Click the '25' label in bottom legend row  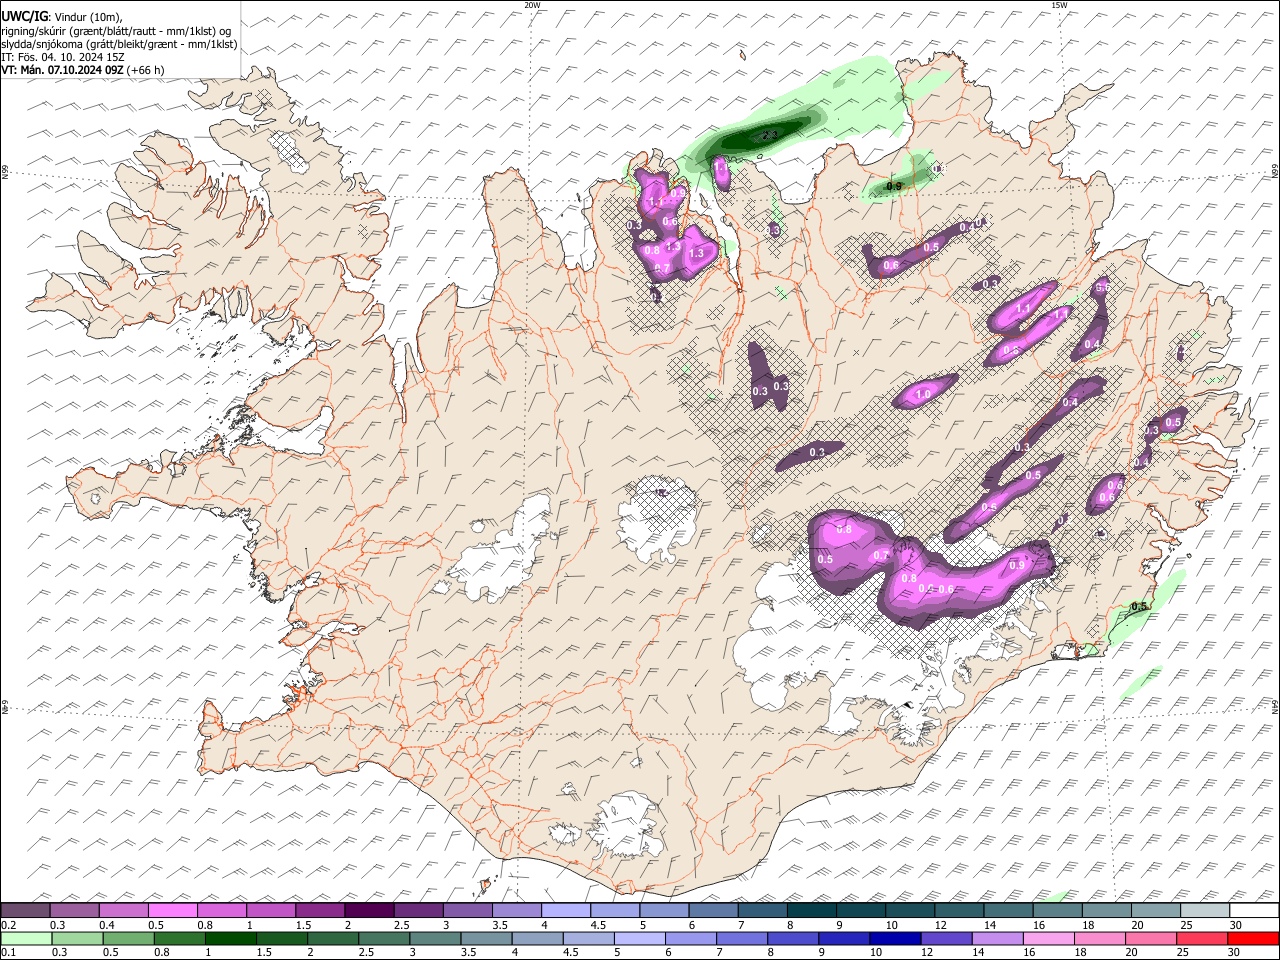point(1183,953)
